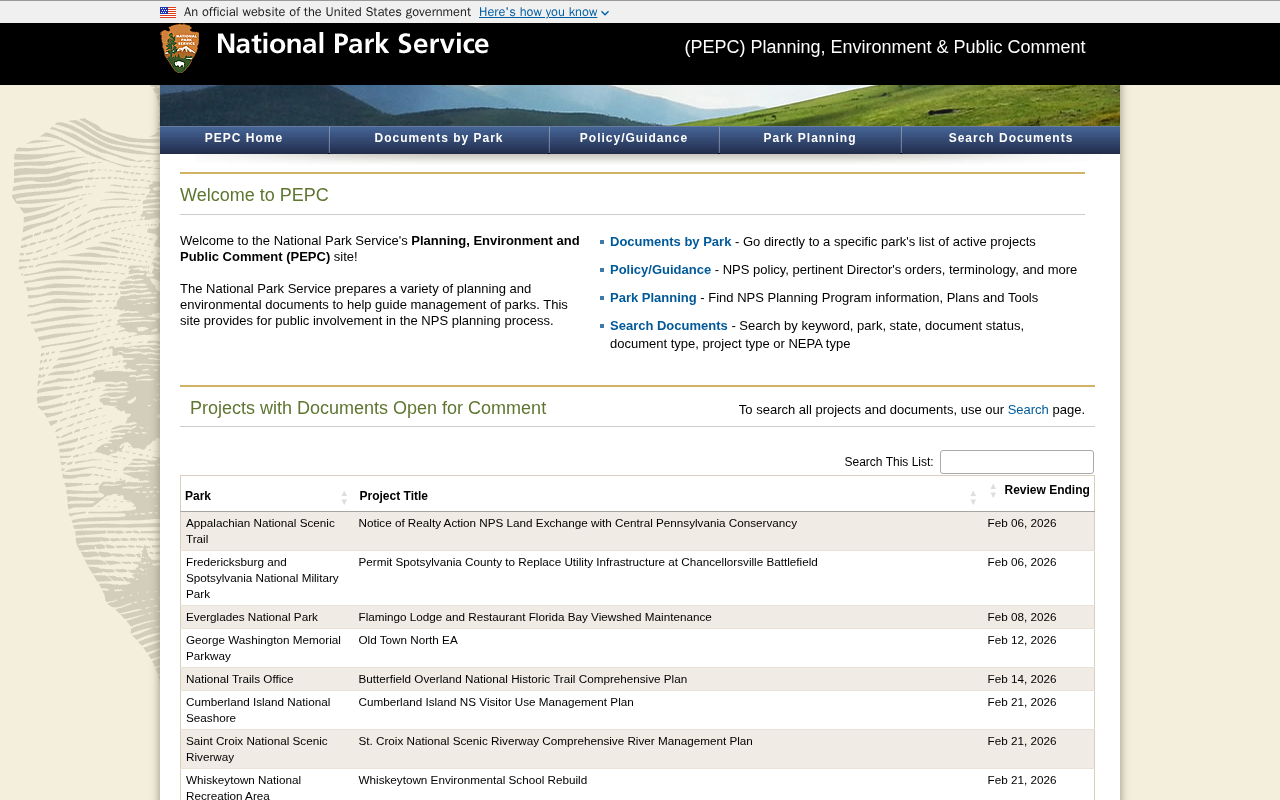Follow the Policy/Guidance bulleted link
This screenshot has height=800, width=1280.
(660, 270)
